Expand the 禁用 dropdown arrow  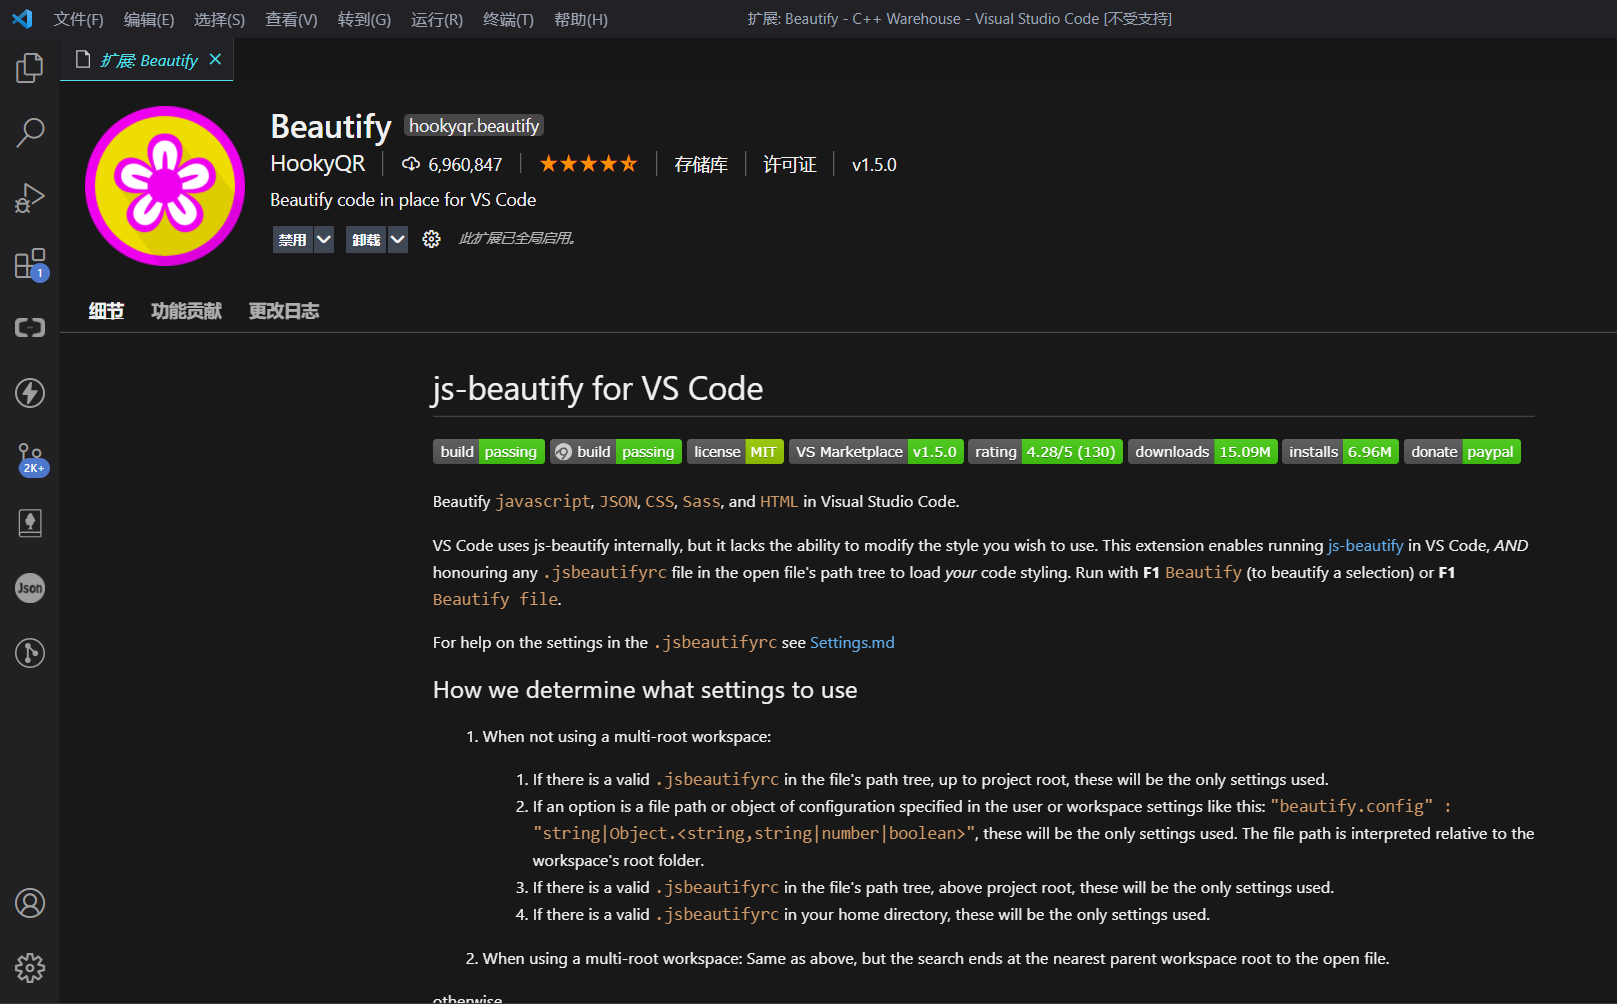tap(324, 240)
